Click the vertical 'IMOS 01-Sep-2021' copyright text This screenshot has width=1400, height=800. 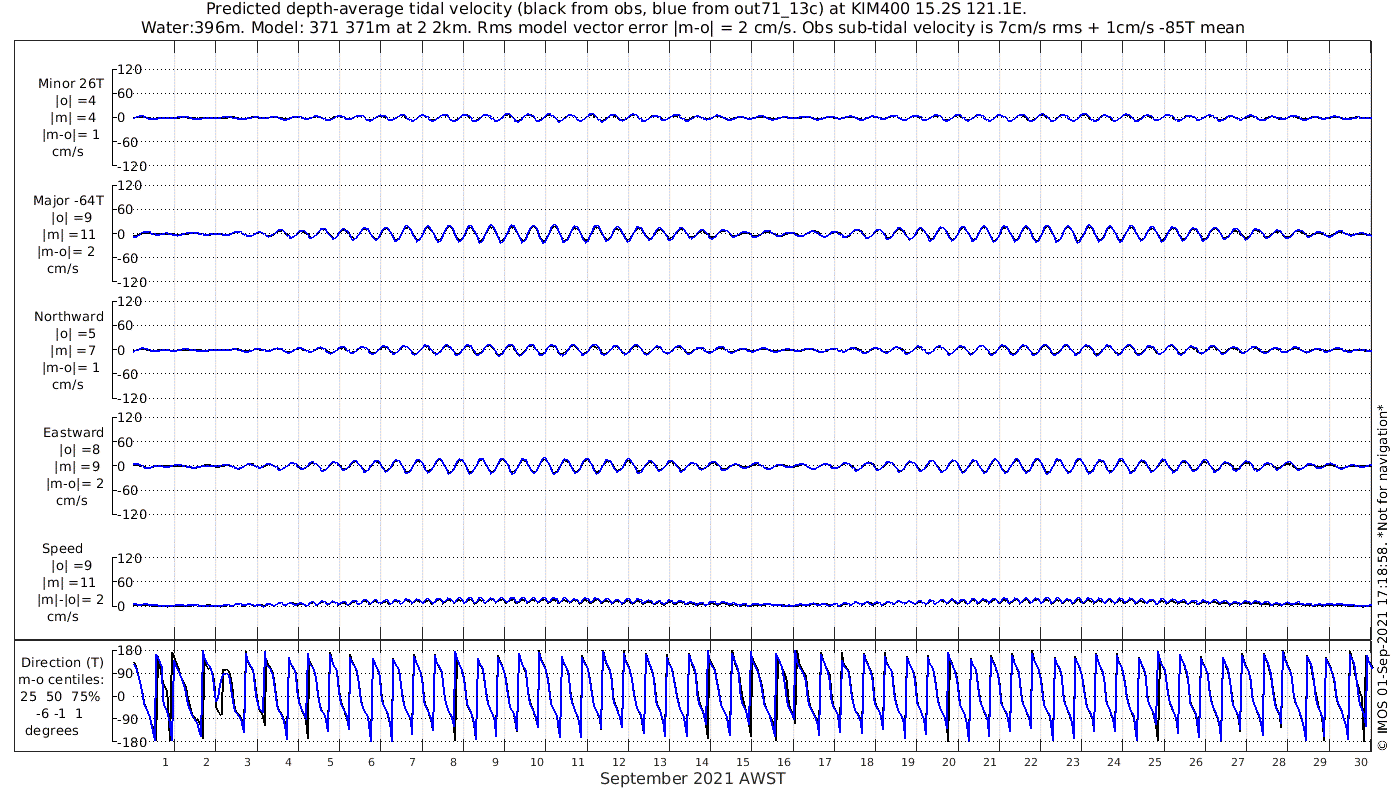(1383, 576)
